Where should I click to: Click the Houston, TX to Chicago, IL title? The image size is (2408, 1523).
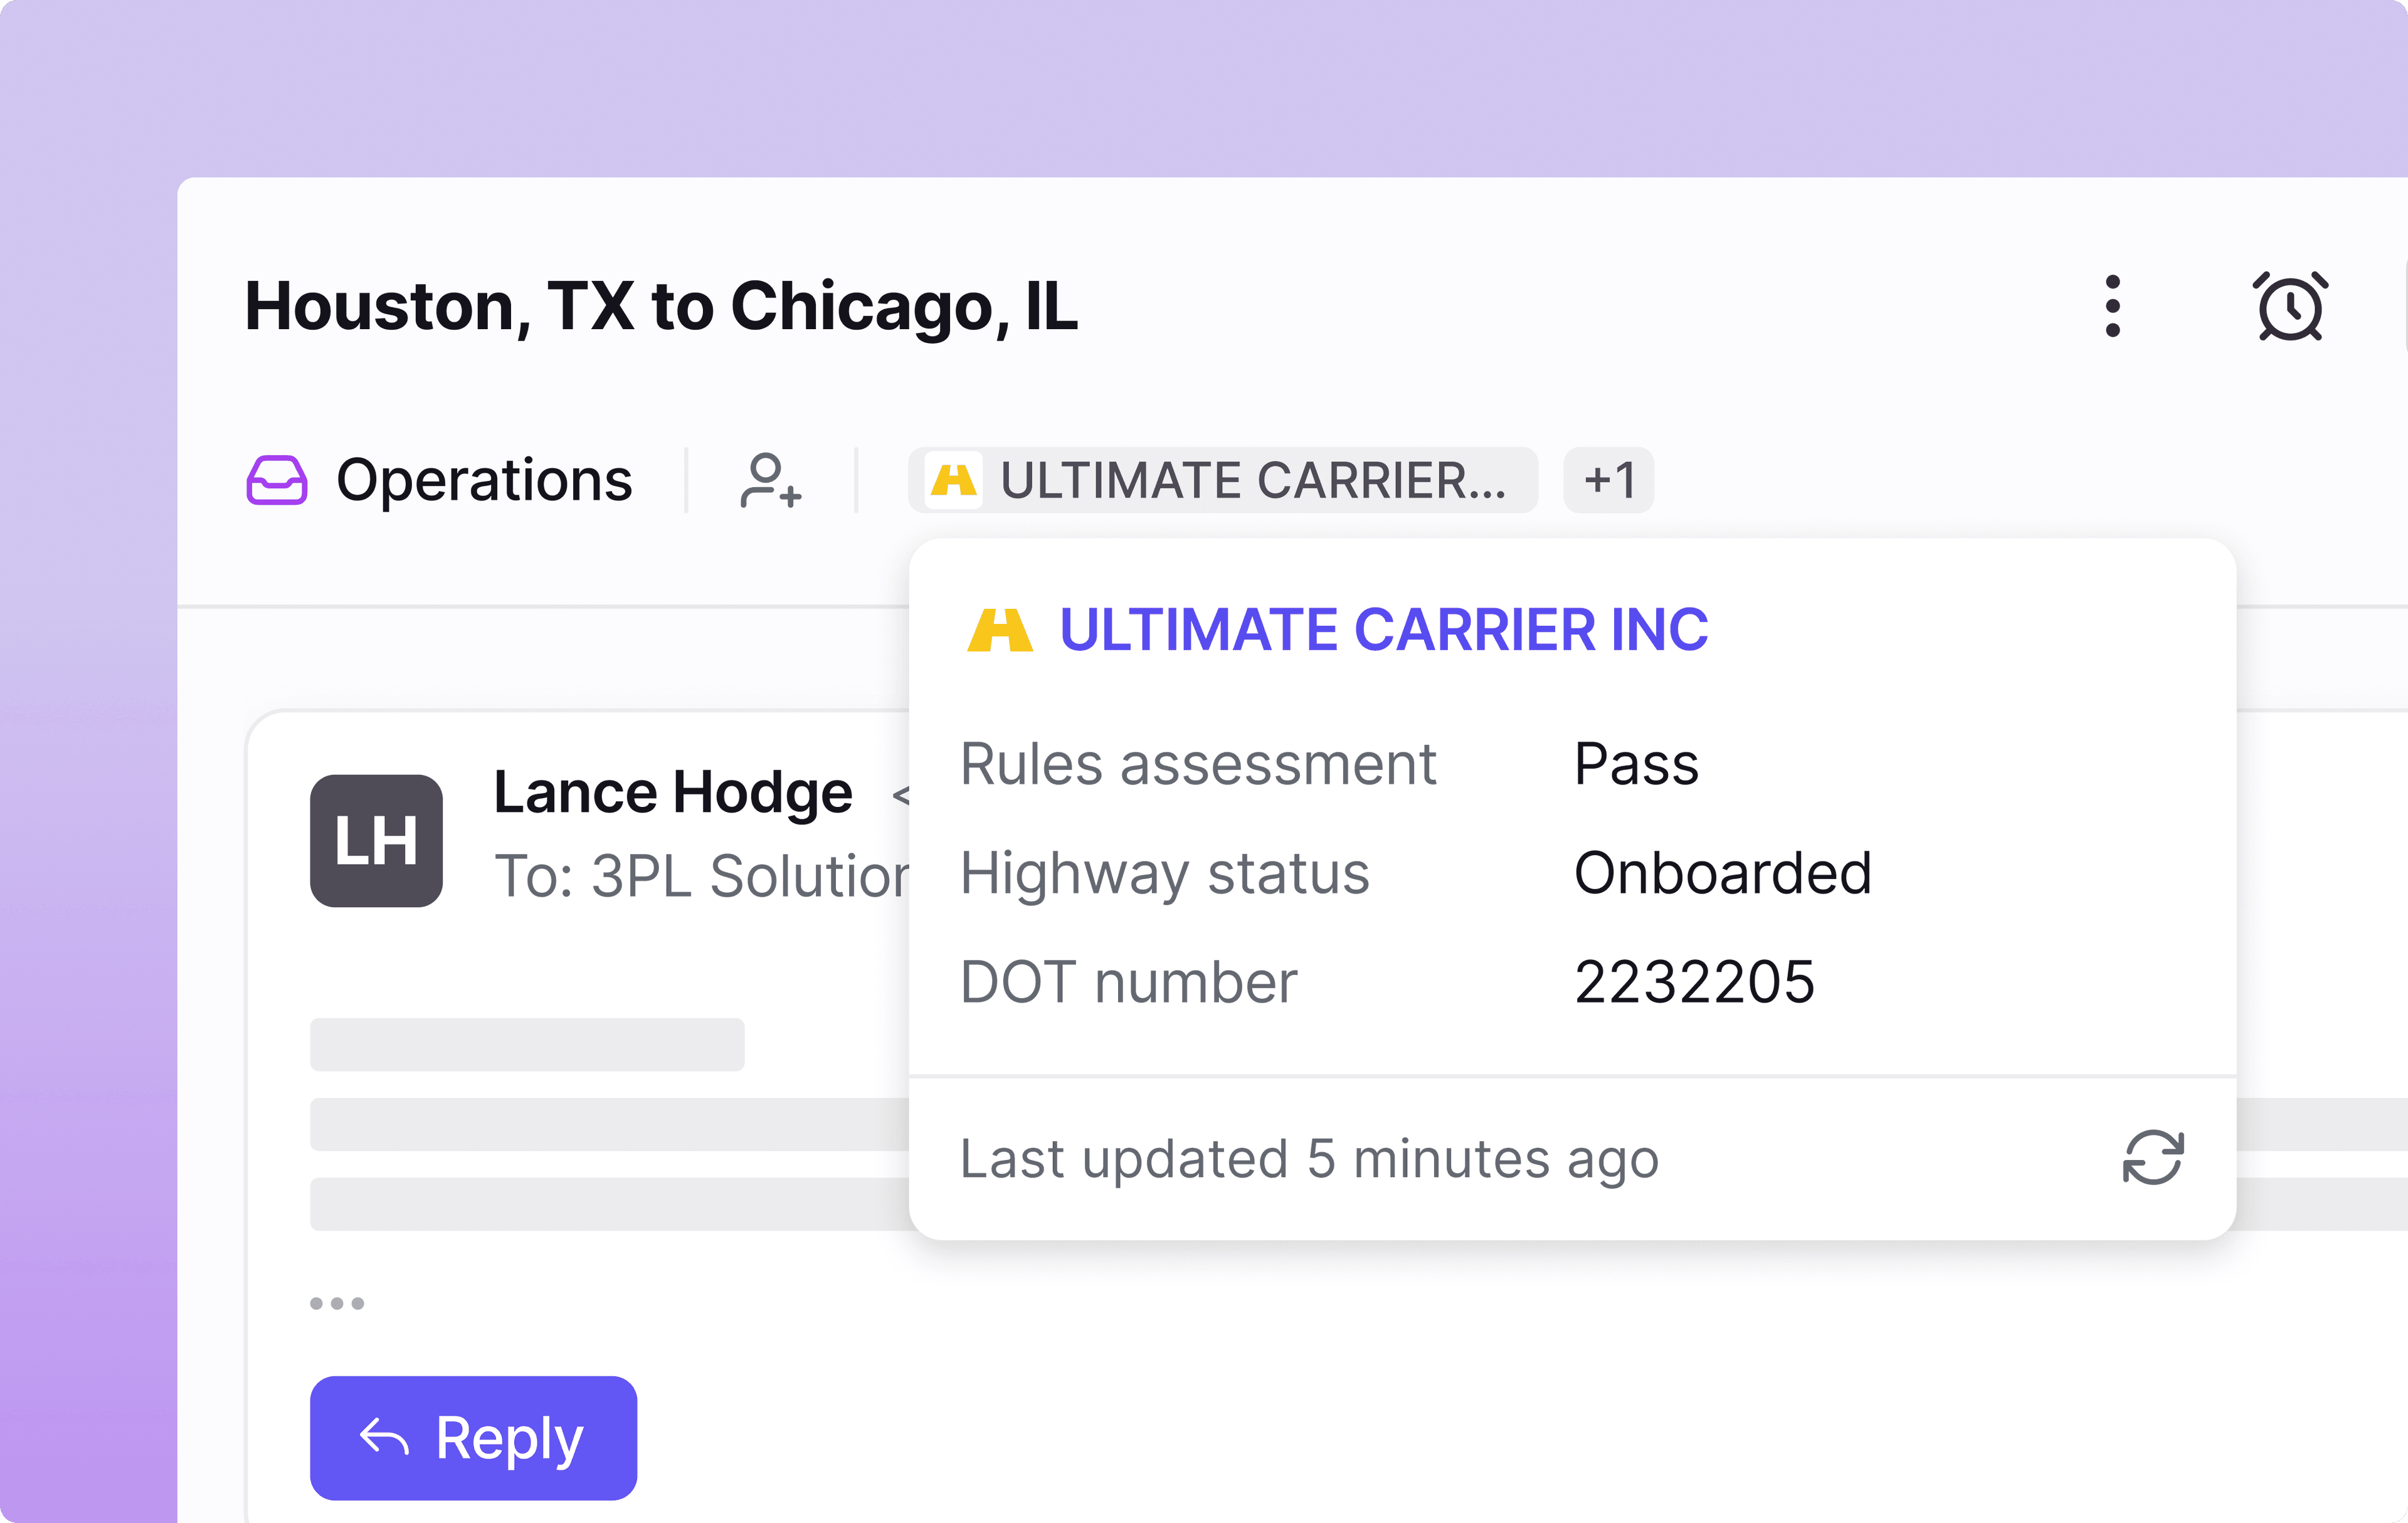(x=661, y=306)
